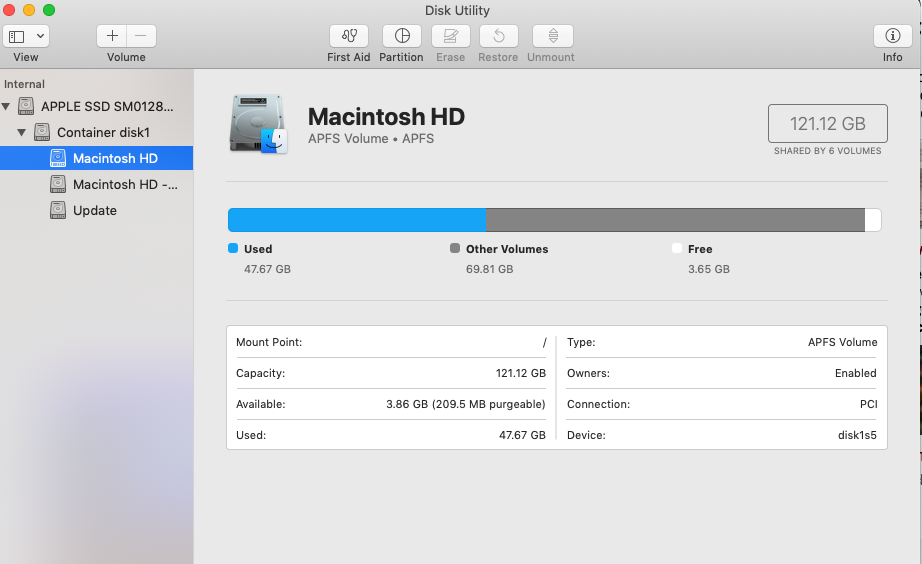The width and height of the screenshot is (922, 564).
Task: Click the blue used portion of storage bar
Action: (x=357, y=220)
